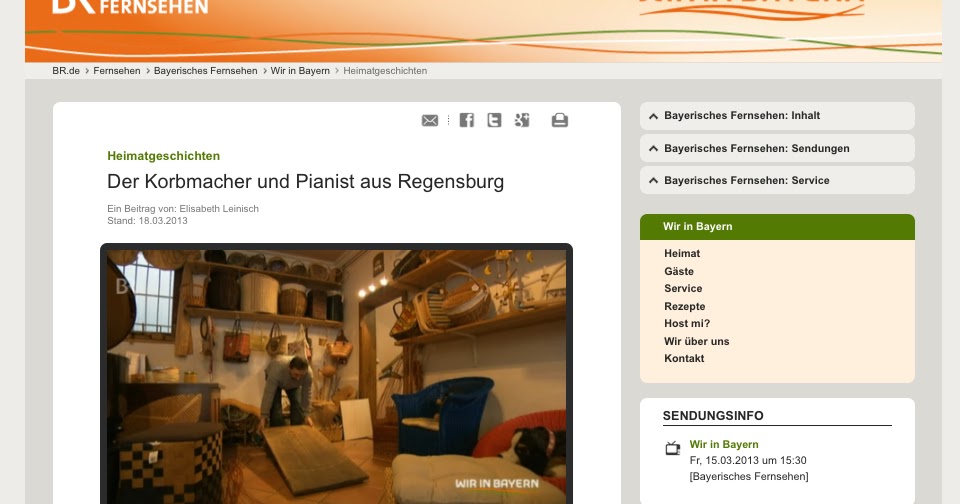Expand Bayerisches Fernsehen: Inhalt panel

(x=777, y=116)
